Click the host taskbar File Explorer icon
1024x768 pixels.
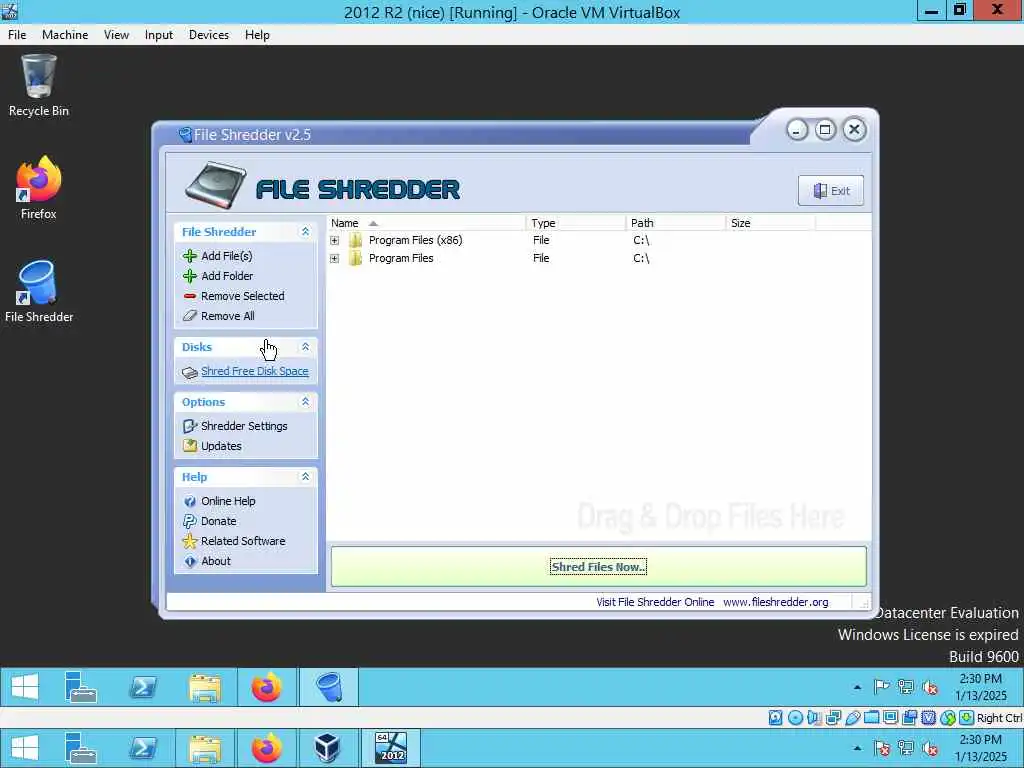click(205, 748)
